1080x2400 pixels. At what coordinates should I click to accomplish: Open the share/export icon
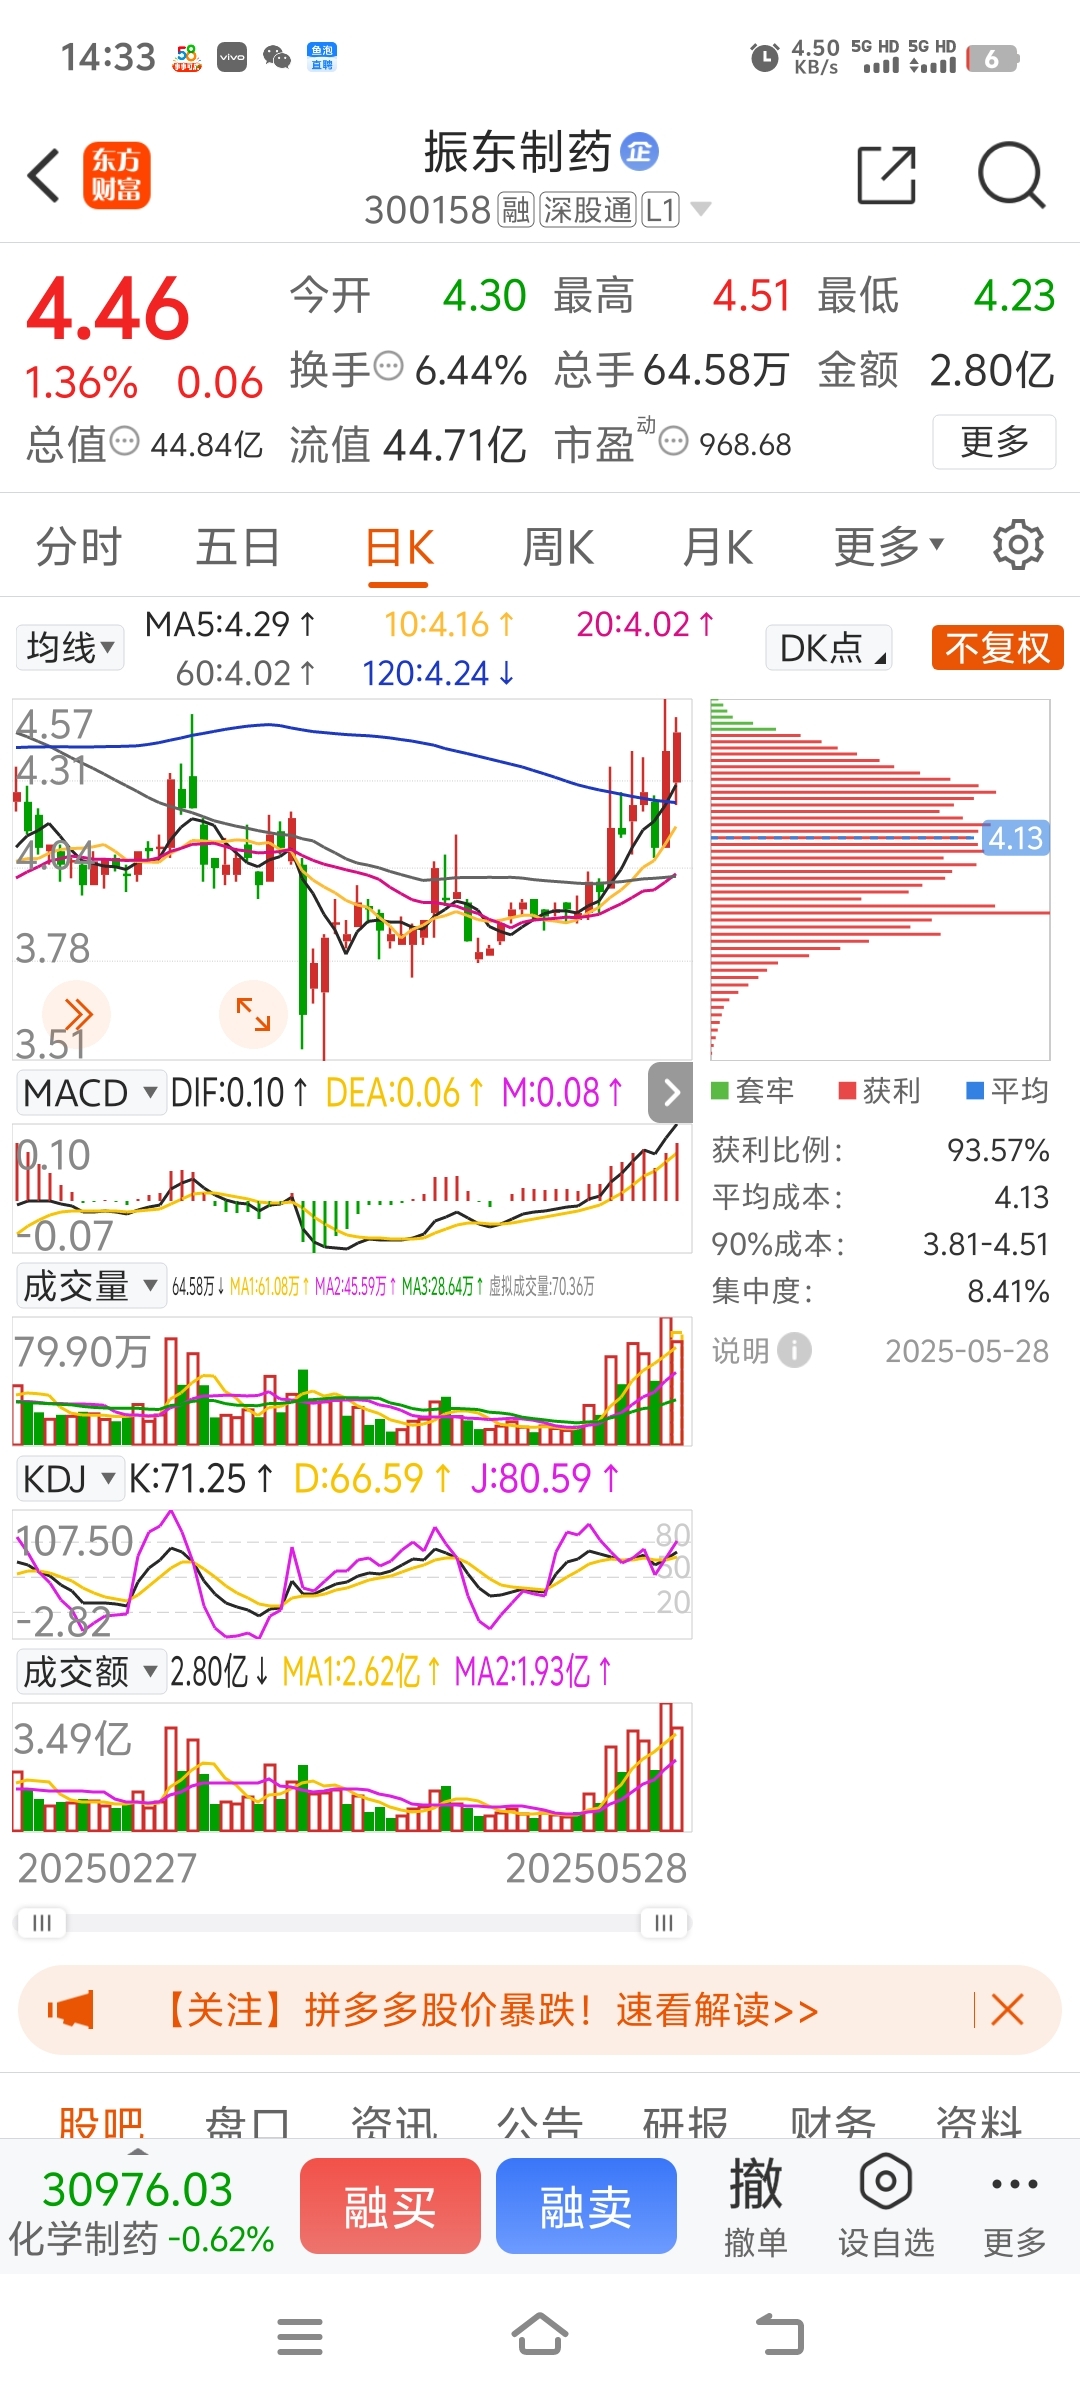(x=887, y=175)
